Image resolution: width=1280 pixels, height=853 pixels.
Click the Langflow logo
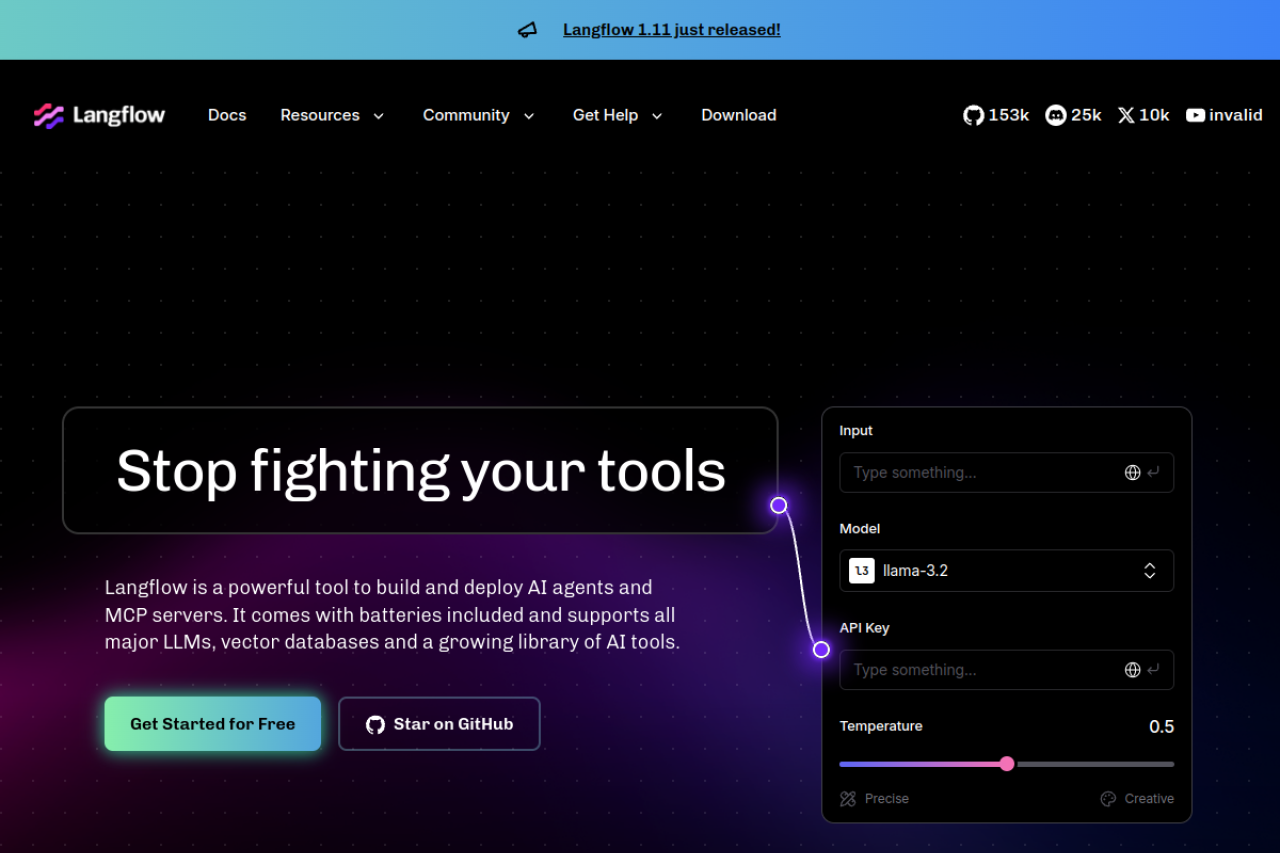99,116
